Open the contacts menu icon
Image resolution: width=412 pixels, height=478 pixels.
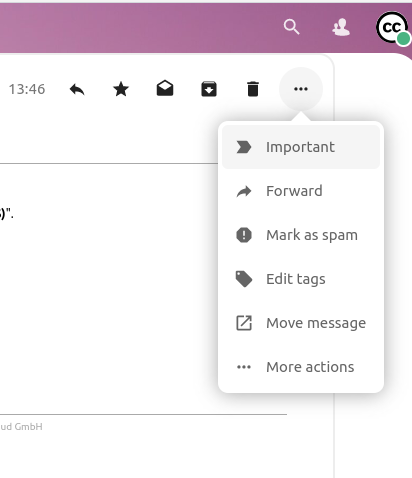pyautogui.click(x=341, y=27)
